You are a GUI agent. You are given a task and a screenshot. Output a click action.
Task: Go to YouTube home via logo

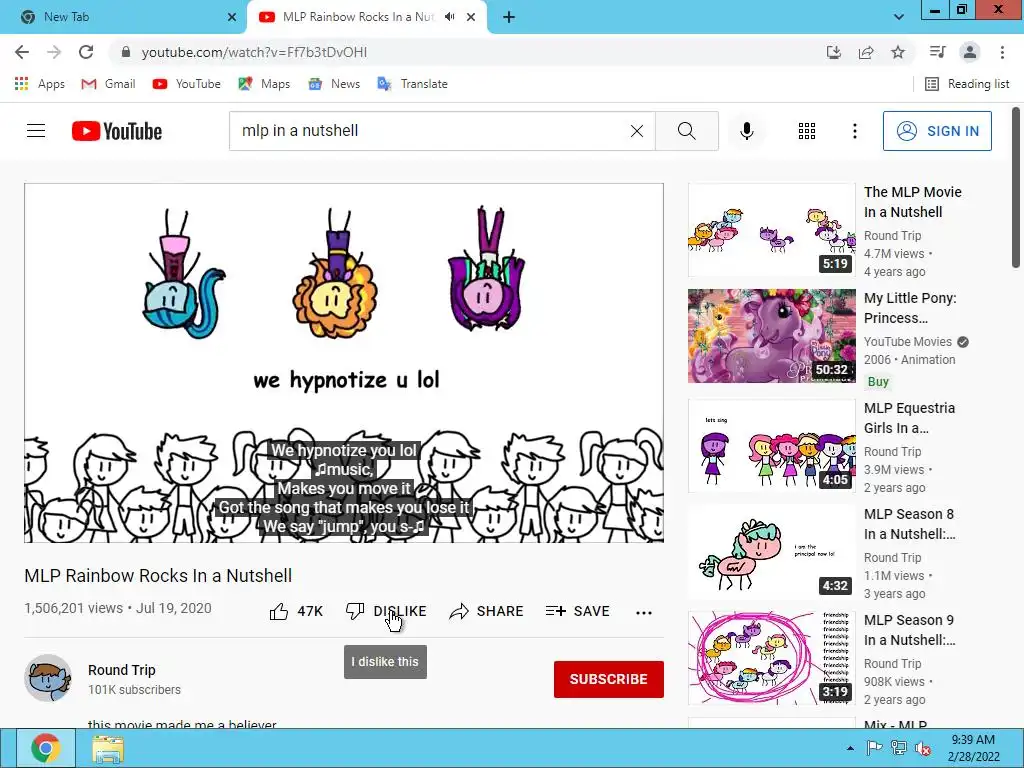click(x=117, y=131)
